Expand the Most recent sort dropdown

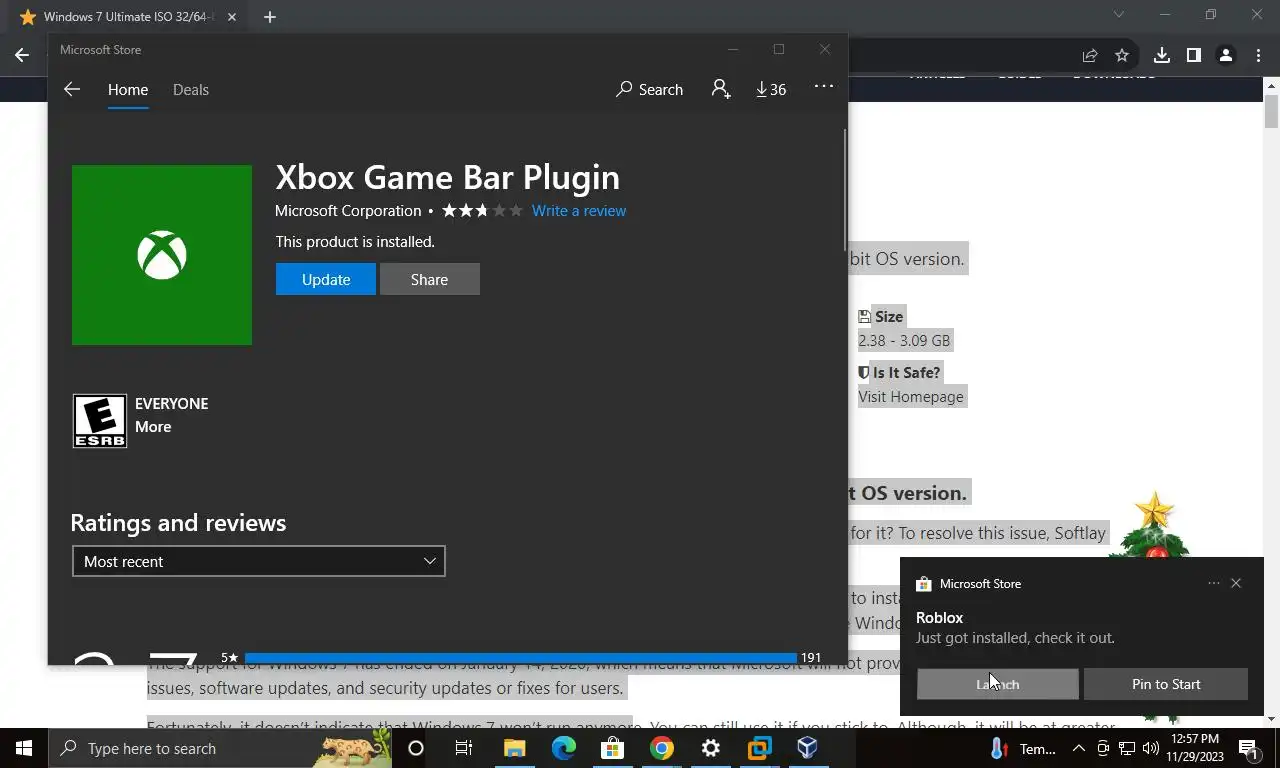point(259,561)
